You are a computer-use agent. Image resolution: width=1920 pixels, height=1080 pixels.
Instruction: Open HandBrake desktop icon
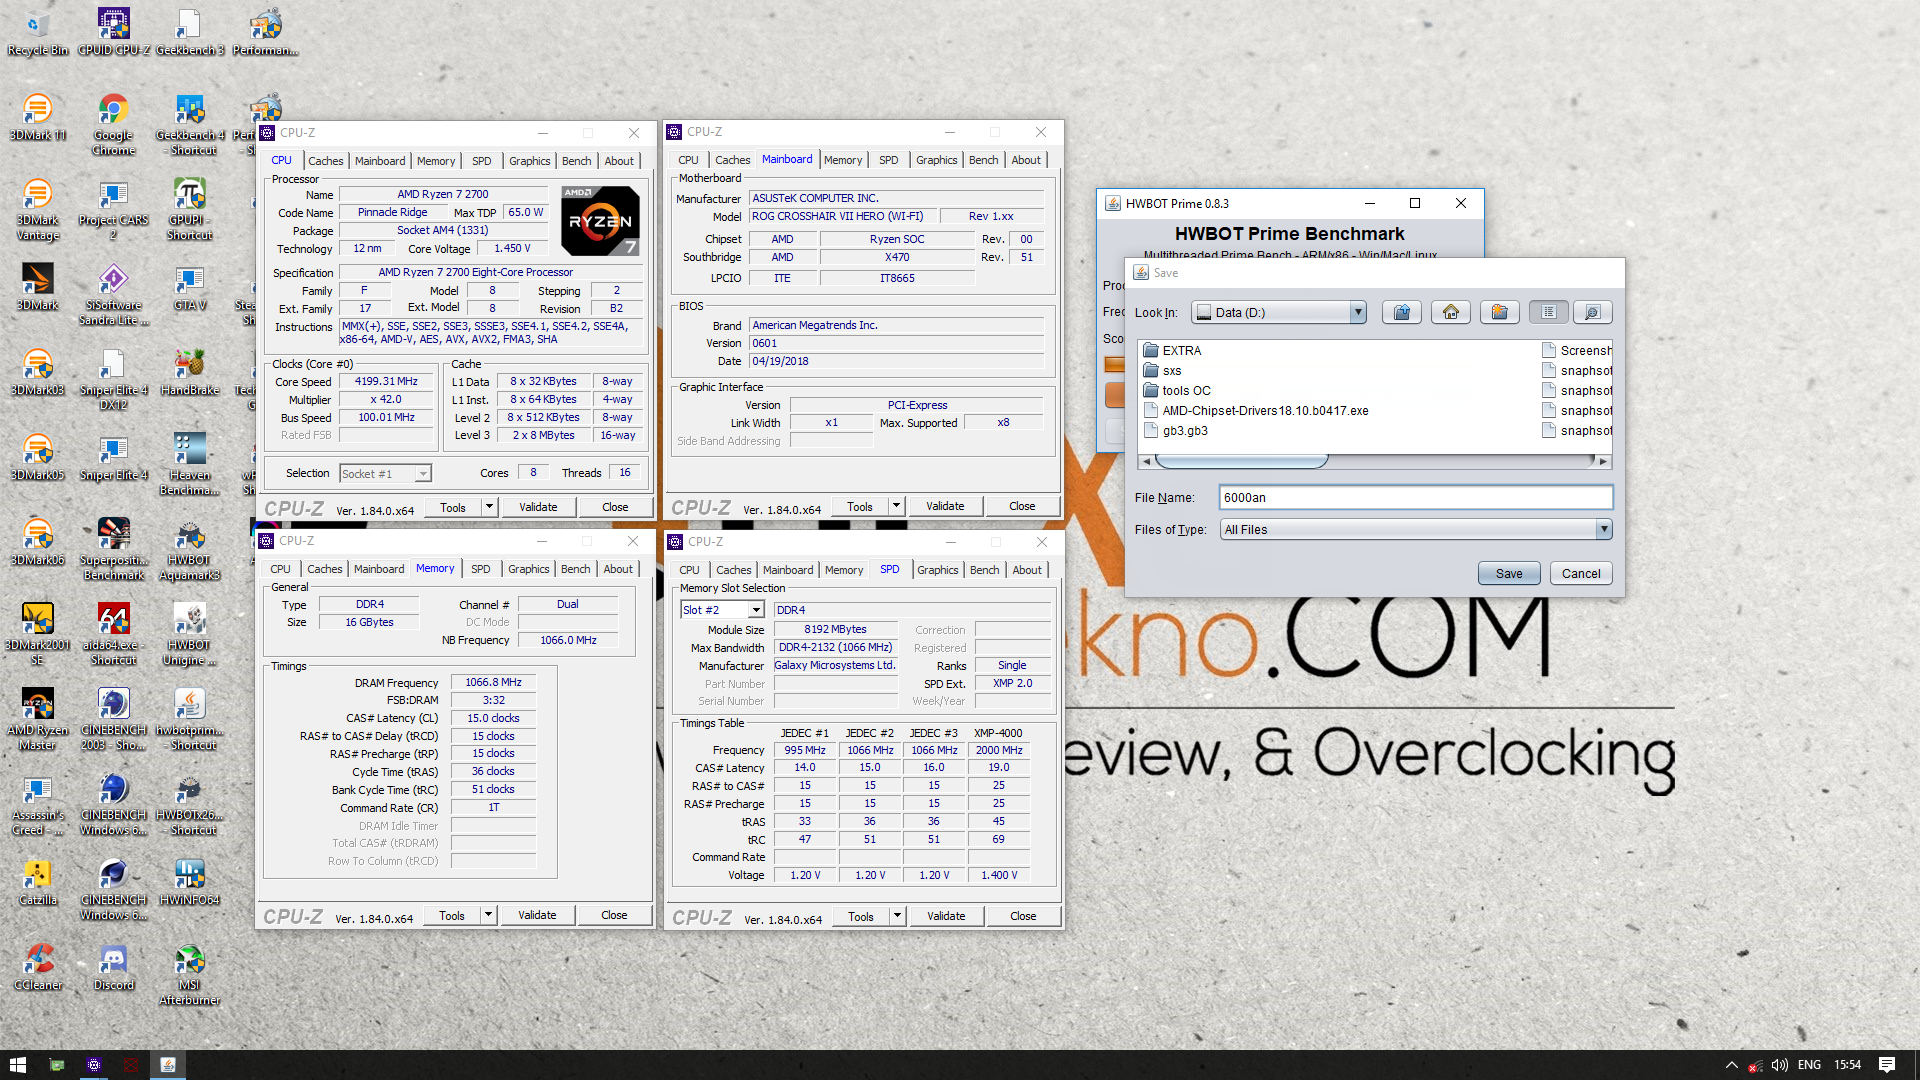[189, 372]
